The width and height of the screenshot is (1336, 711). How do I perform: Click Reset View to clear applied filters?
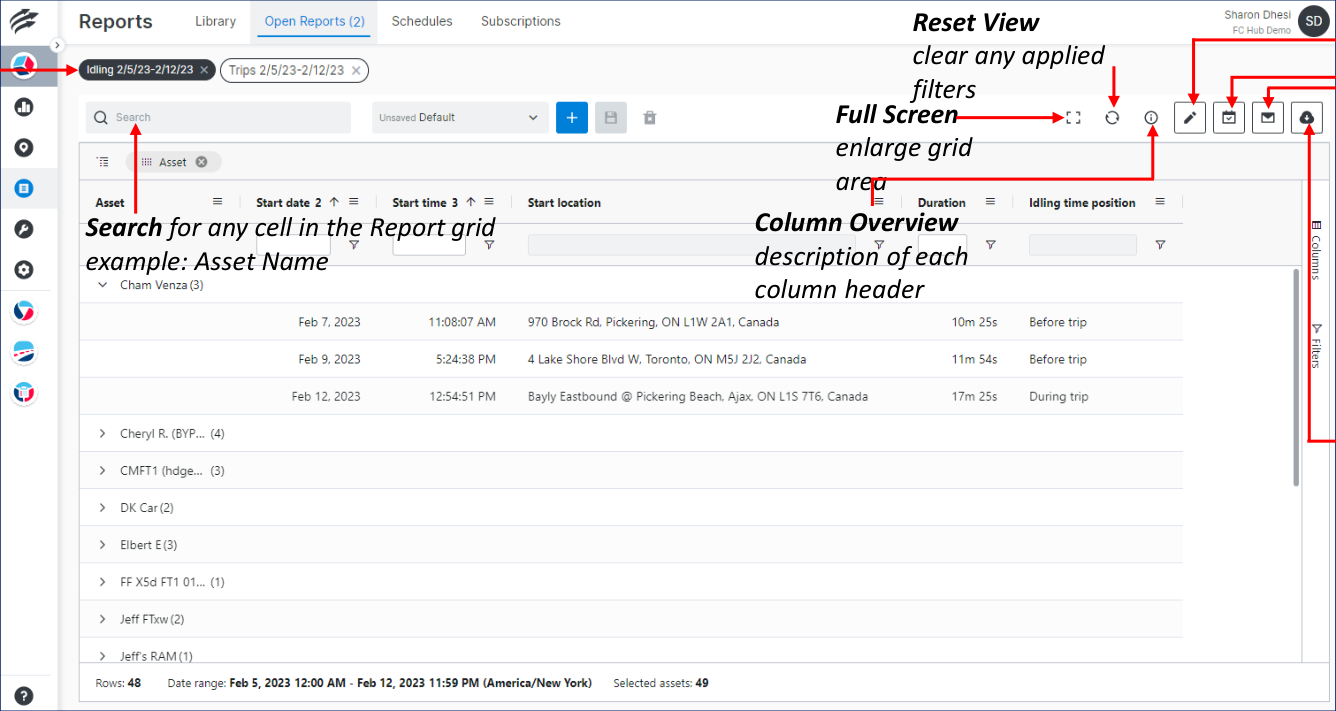point(1112,117)
